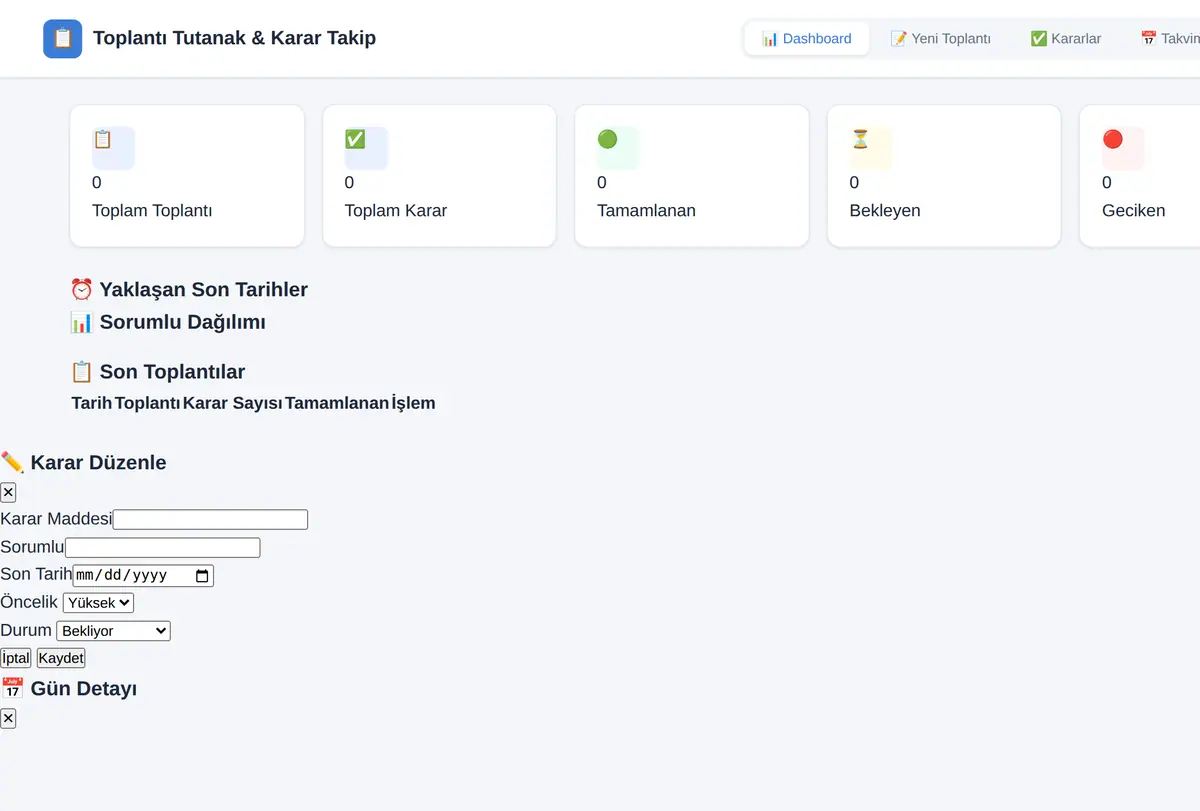Click the Toplantı column header
This screenshot has width=1200, height=811.
(147, 404)
